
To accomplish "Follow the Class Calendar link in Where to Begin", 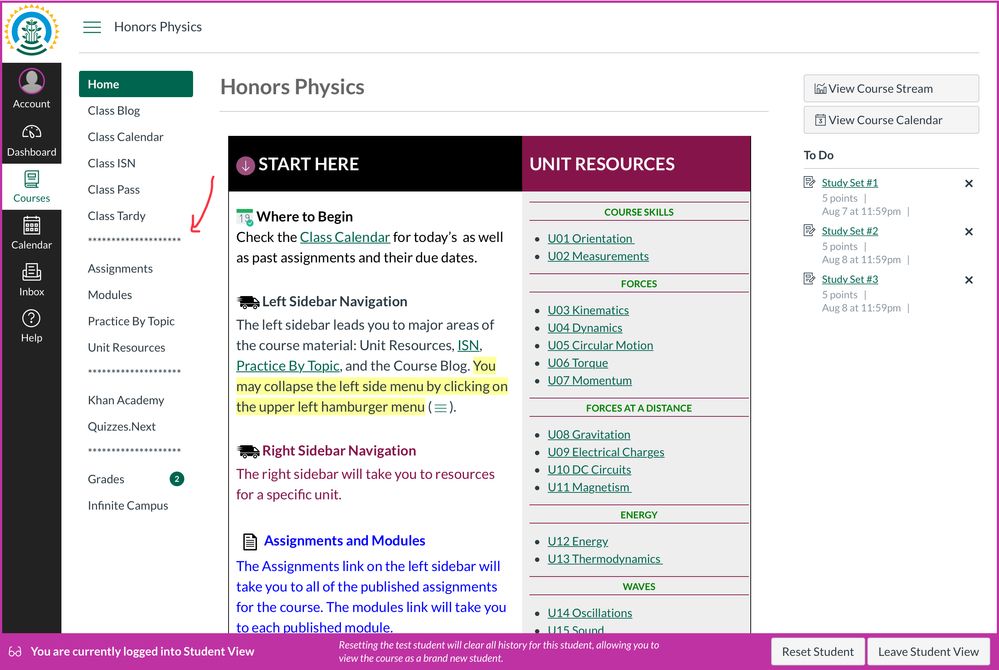I will [345, 237].
